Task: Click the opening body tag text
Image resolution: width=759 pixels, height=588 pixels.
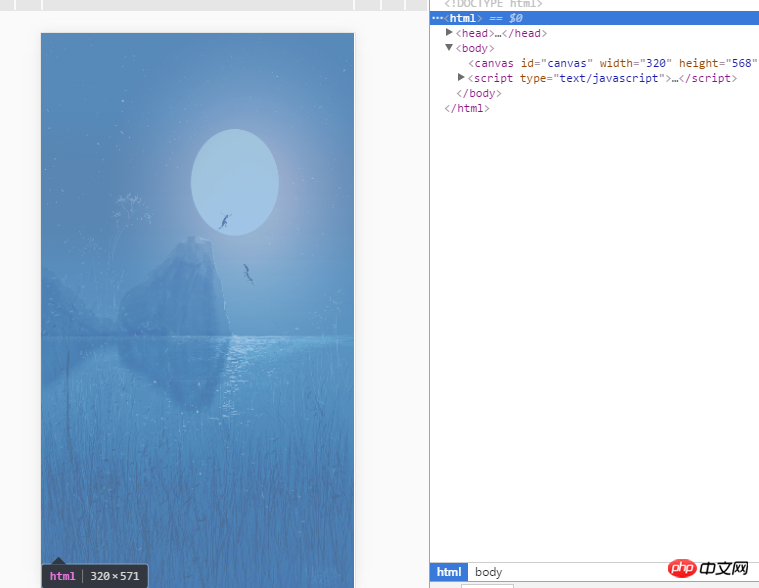Action: click(475, 48)
